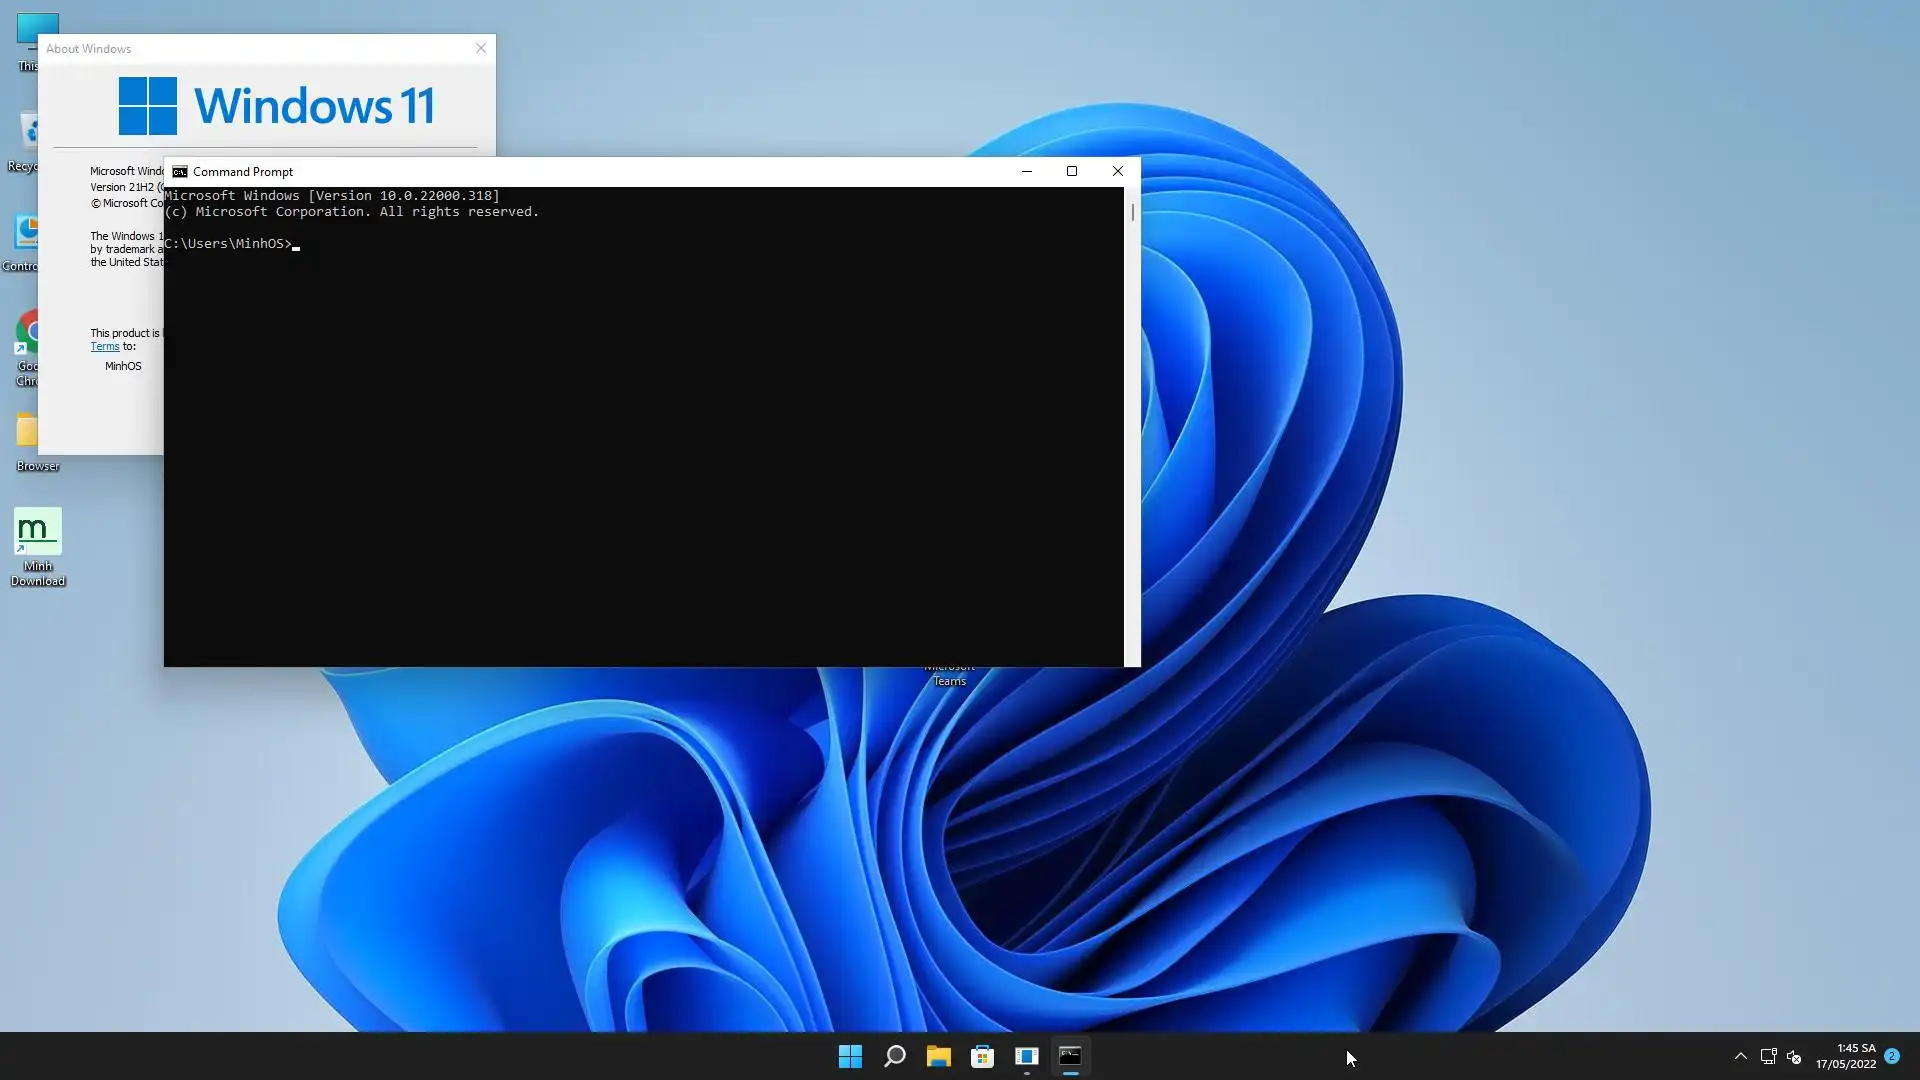Click the Terms link in About Windows
1920x1080 pixels.
coord(104,347)
